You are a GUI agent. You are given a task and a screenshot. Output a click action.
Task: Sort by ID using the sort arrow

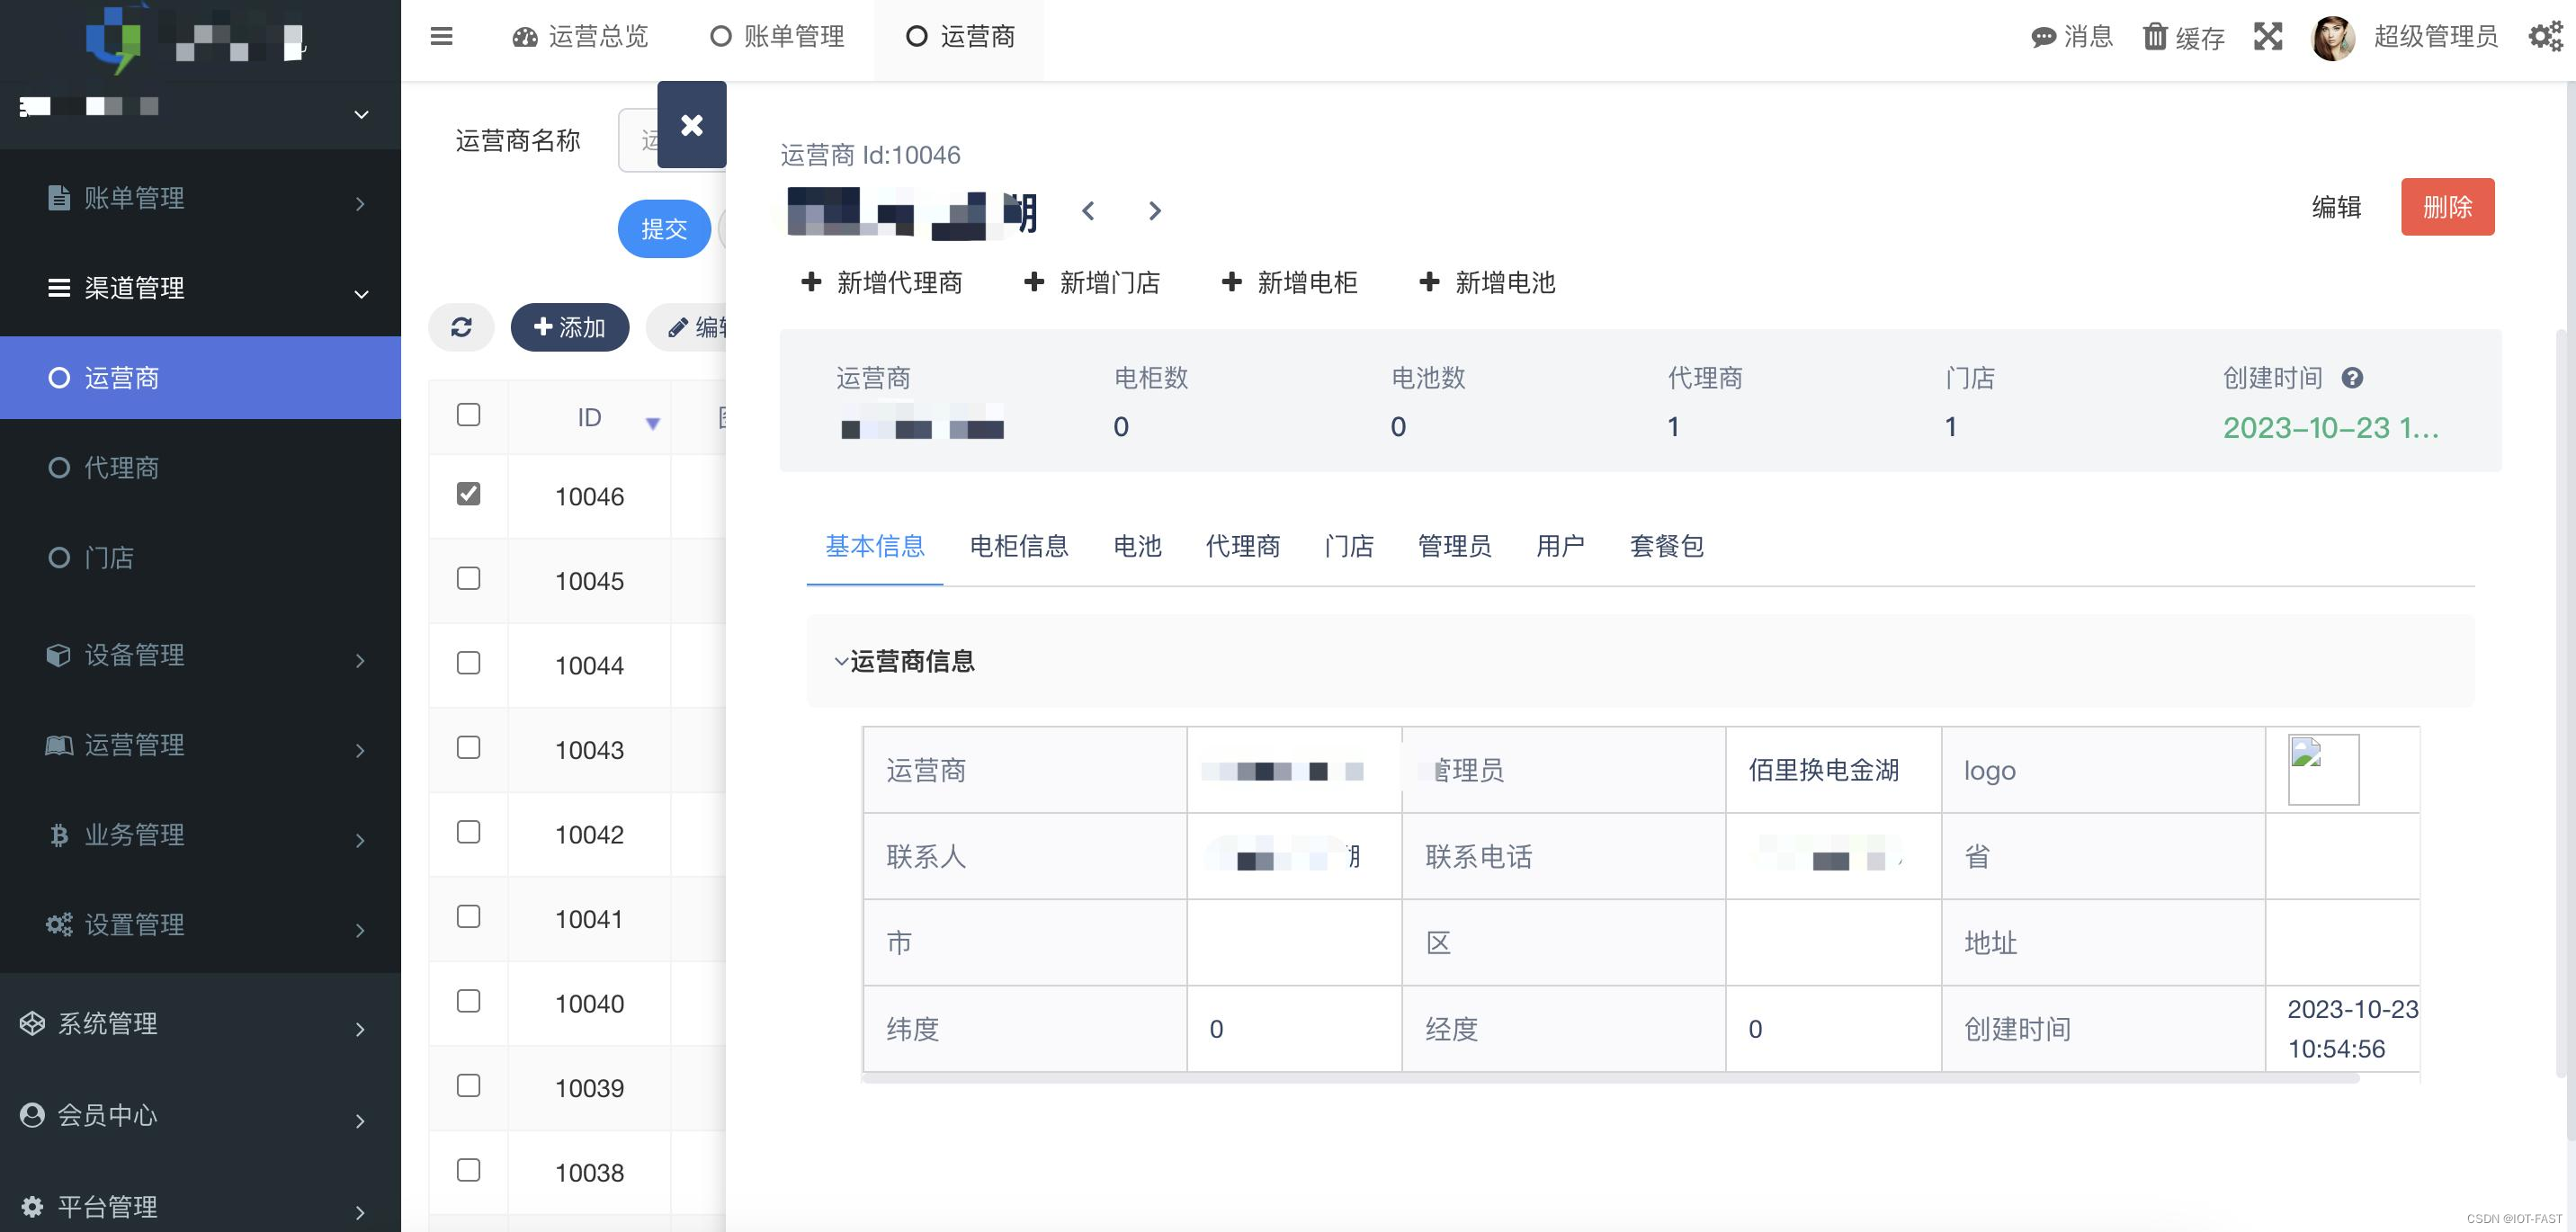tap(653, 423)
